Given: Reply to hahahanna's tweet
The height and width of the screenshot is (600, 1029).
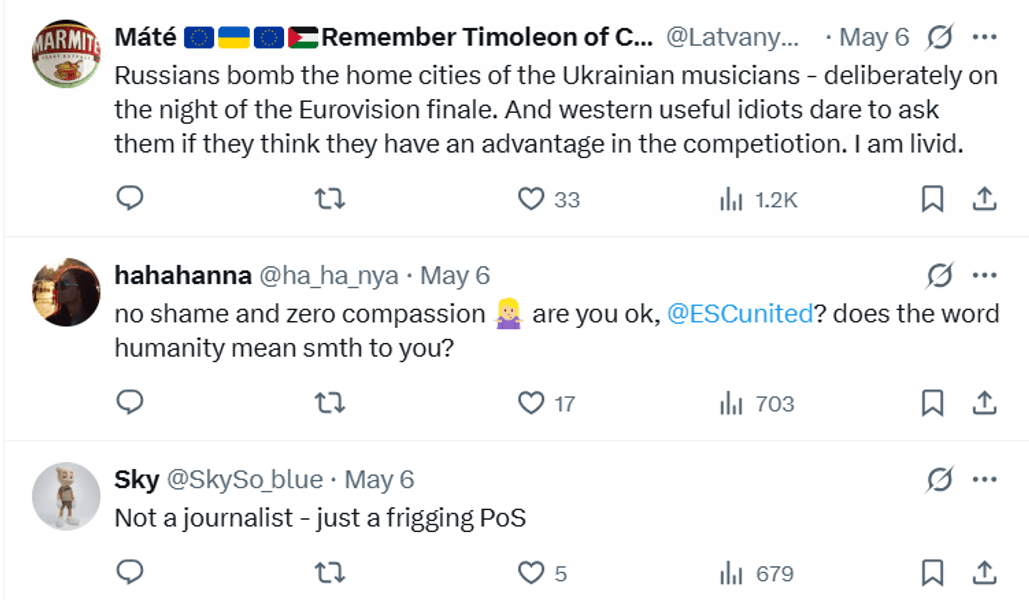Looking at the screenshot, I should (131, 403).
